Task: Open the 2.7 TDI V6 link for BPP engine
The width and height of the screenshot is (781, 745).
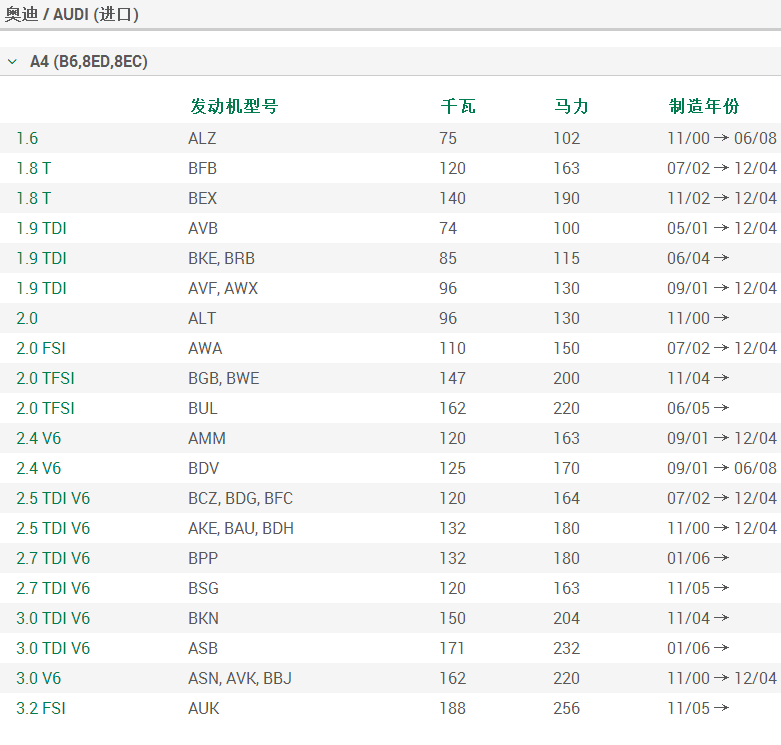Action: [53, 558]
